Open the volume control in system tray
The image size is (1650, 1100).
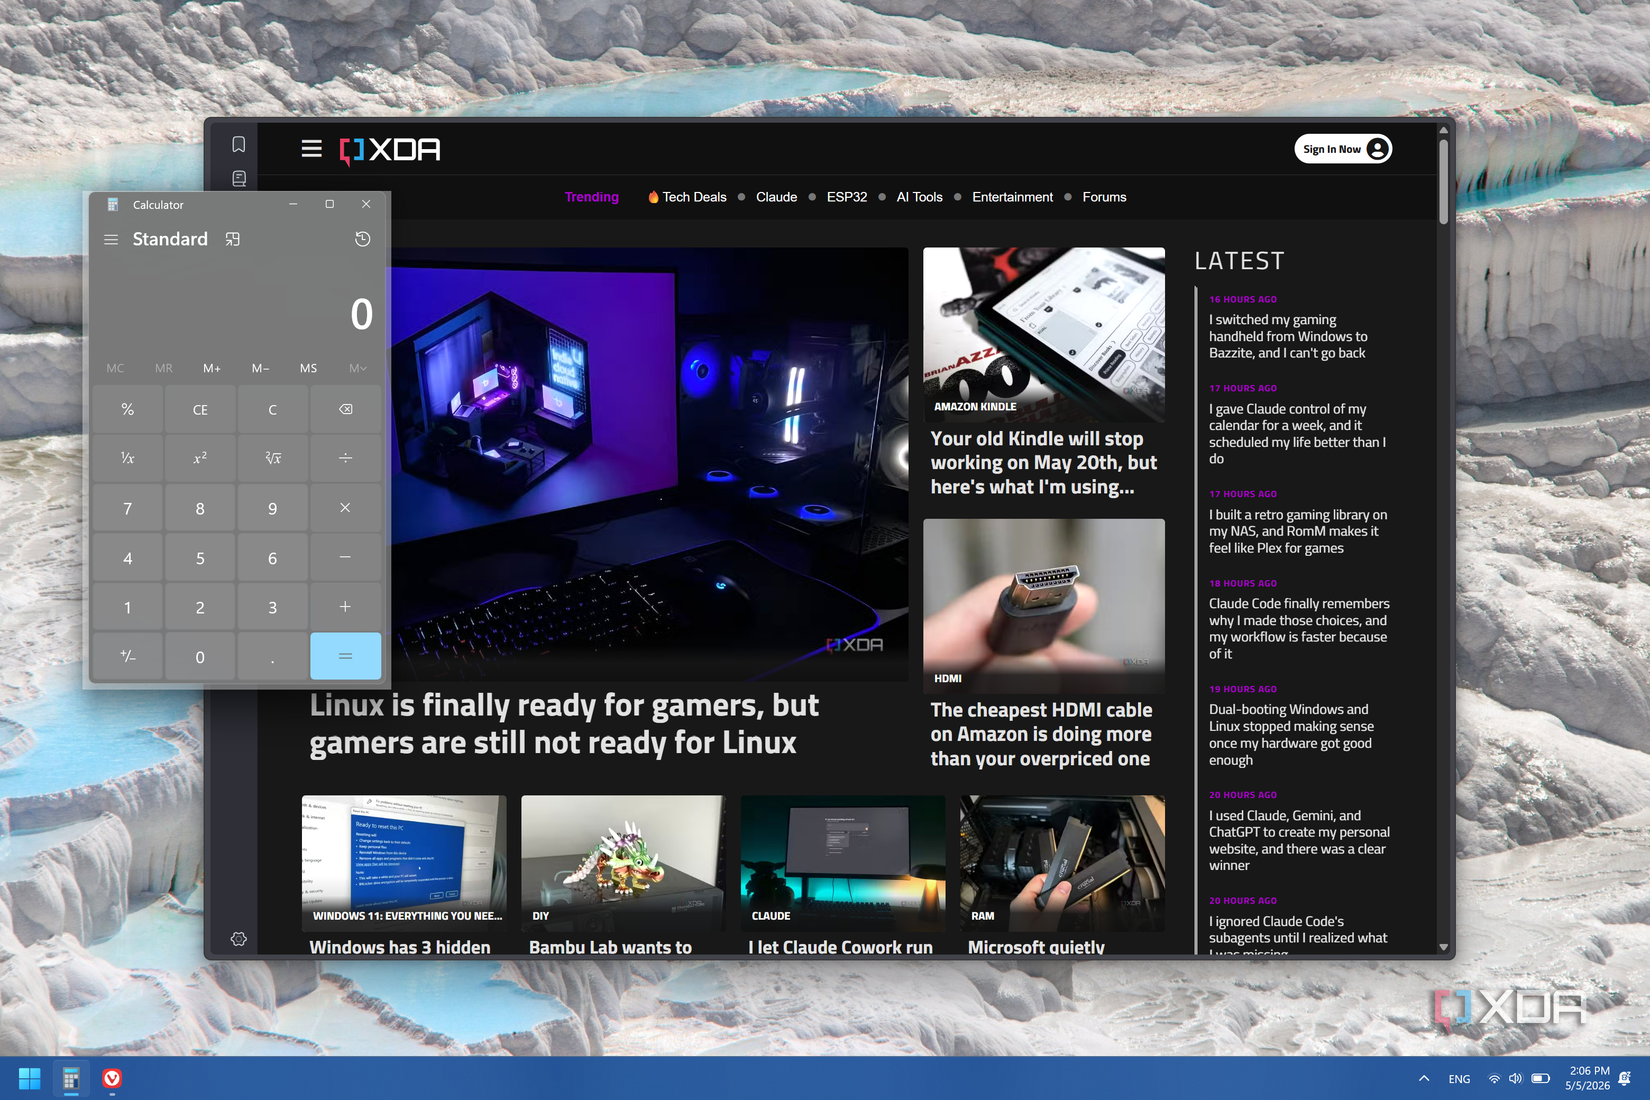[x=1515, y=1079]
